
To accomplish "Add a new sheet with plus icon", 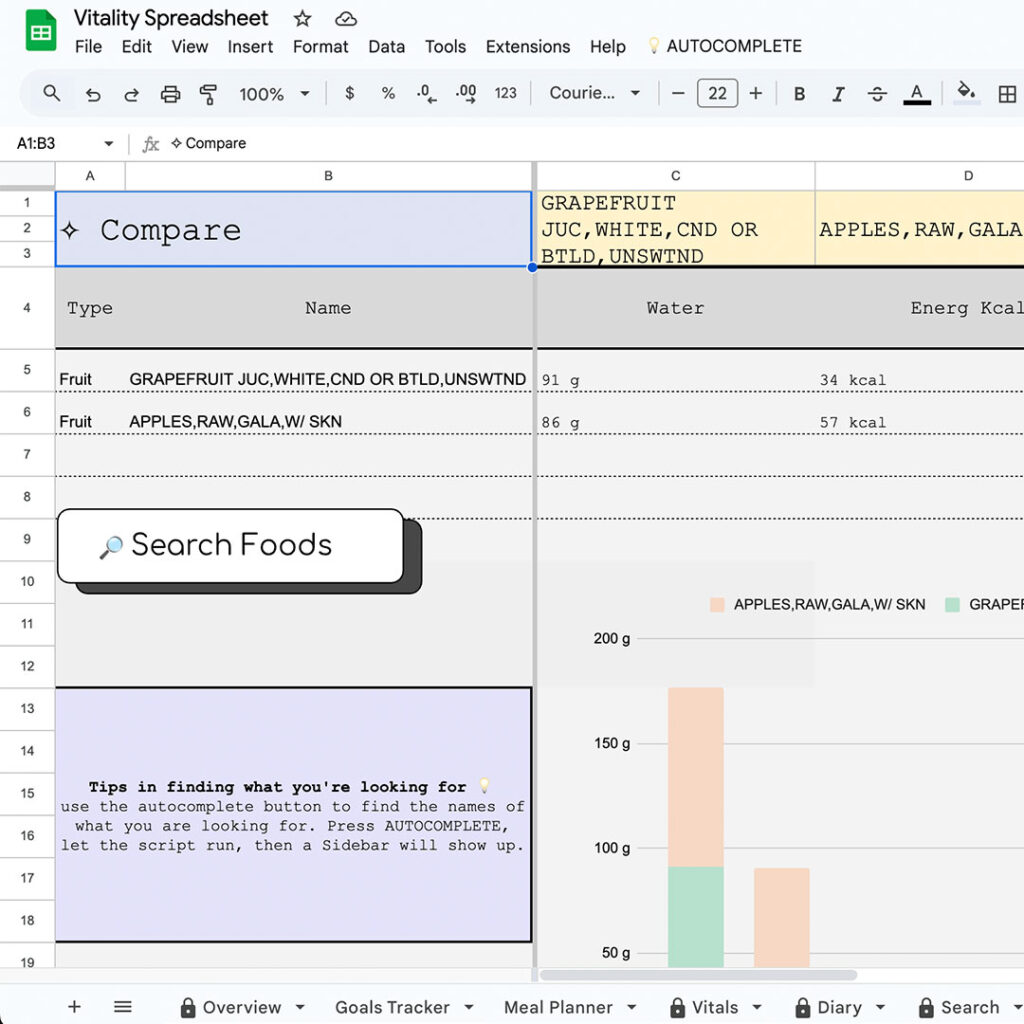I will (x=74, y=1006).
